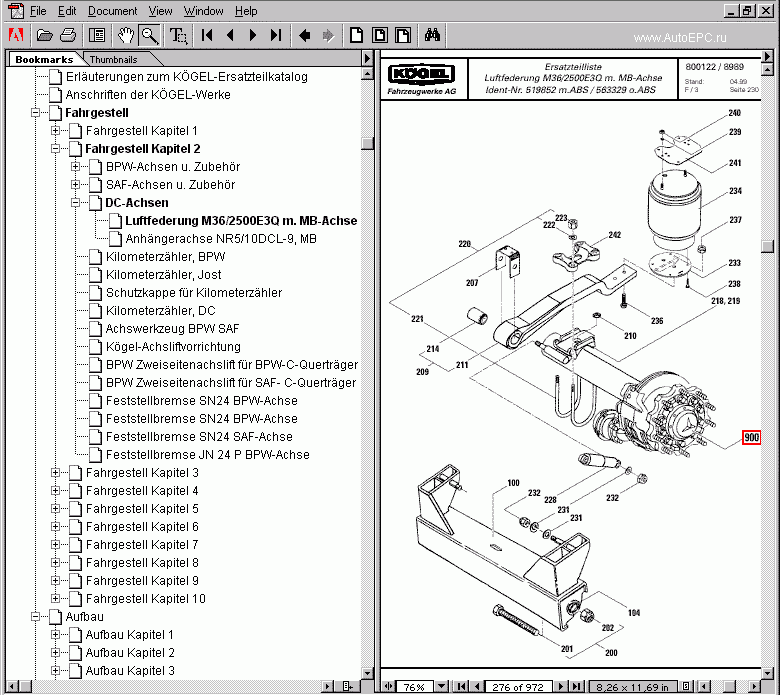Collapse Fahrgestell Kapitel 2 node
The image size is (780, 695).
coord(55,148)
